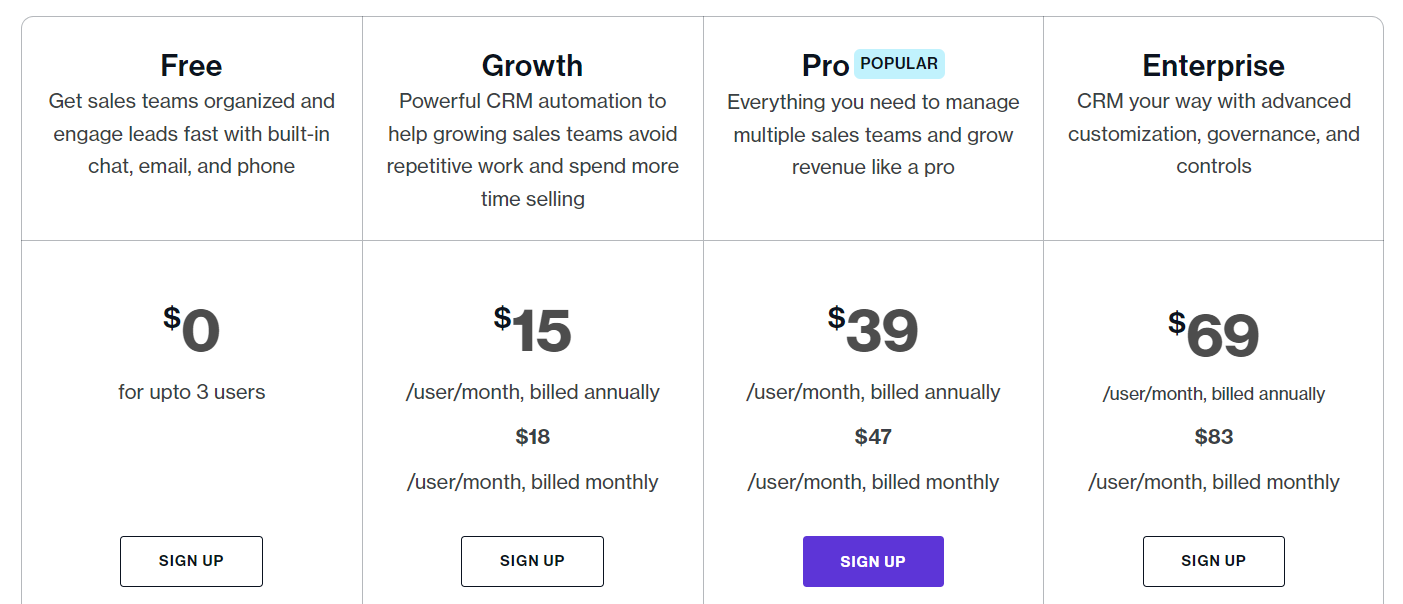This screenshot has height=604, width=1403.
Task: Select the Growth plan heading
Action: click(532, 66)
